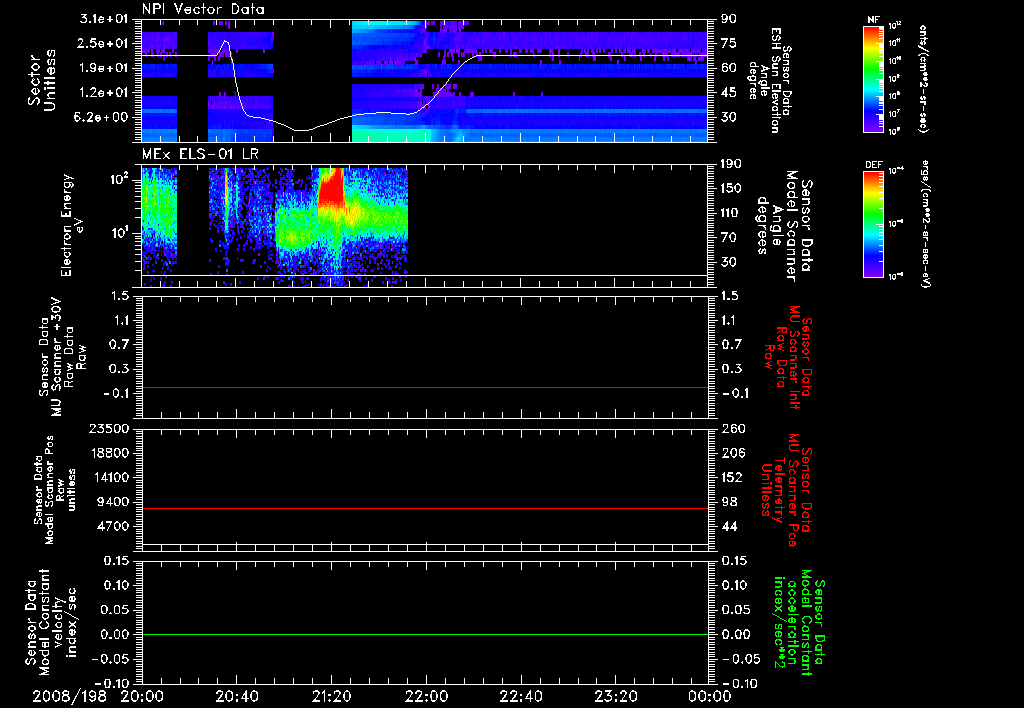Click the Sector Unitless axis title
Screen dimensions: 1024x708
[x=41, y=80]
